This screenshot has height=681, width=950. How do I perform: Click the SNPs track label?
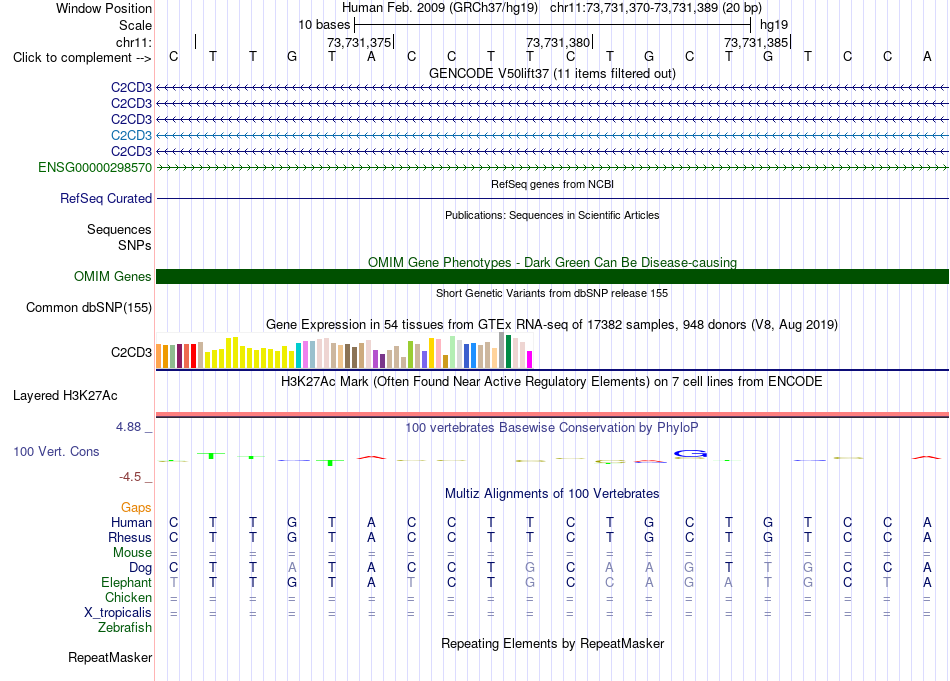coord(135,245)
